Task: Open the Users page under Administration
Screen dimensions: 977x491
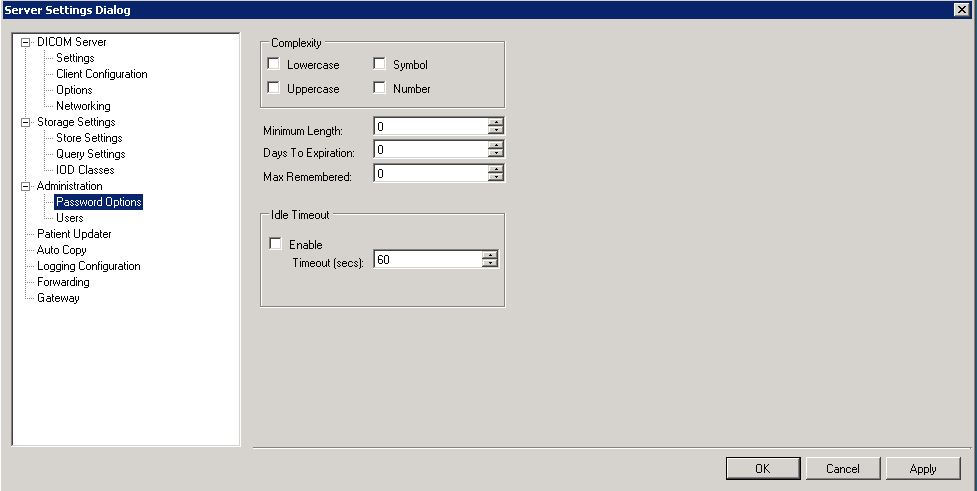Action: (69, 218)
